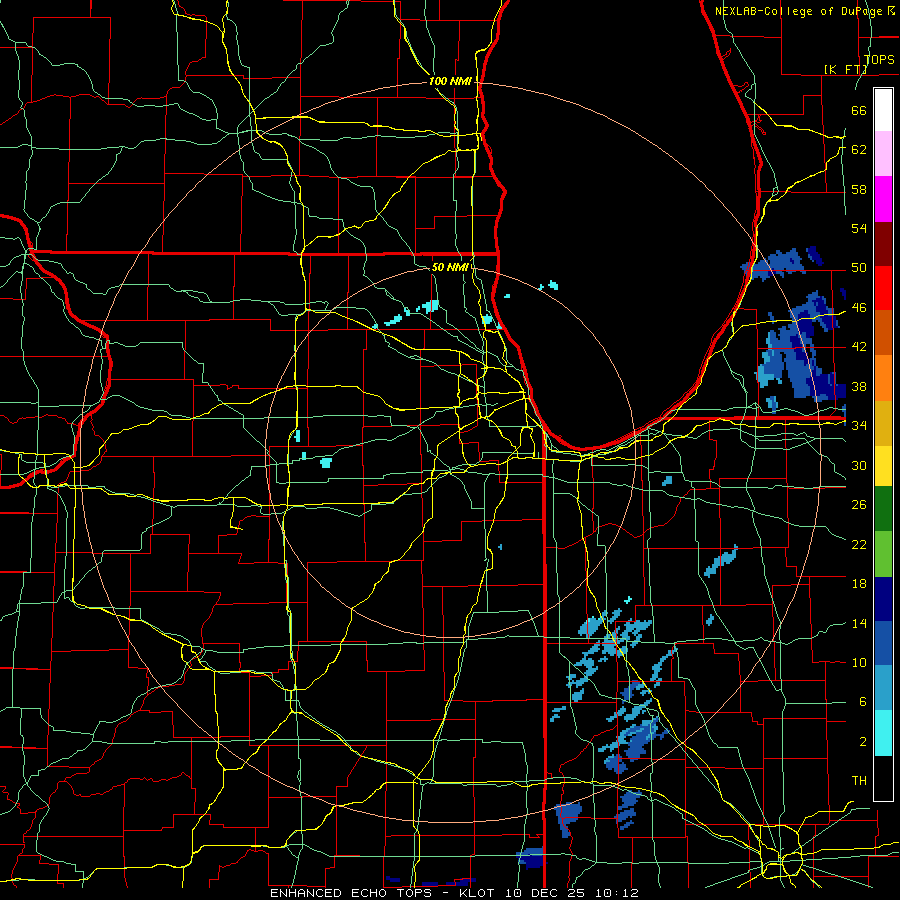Click the light orange legend swatch

[x=883, y=377]
